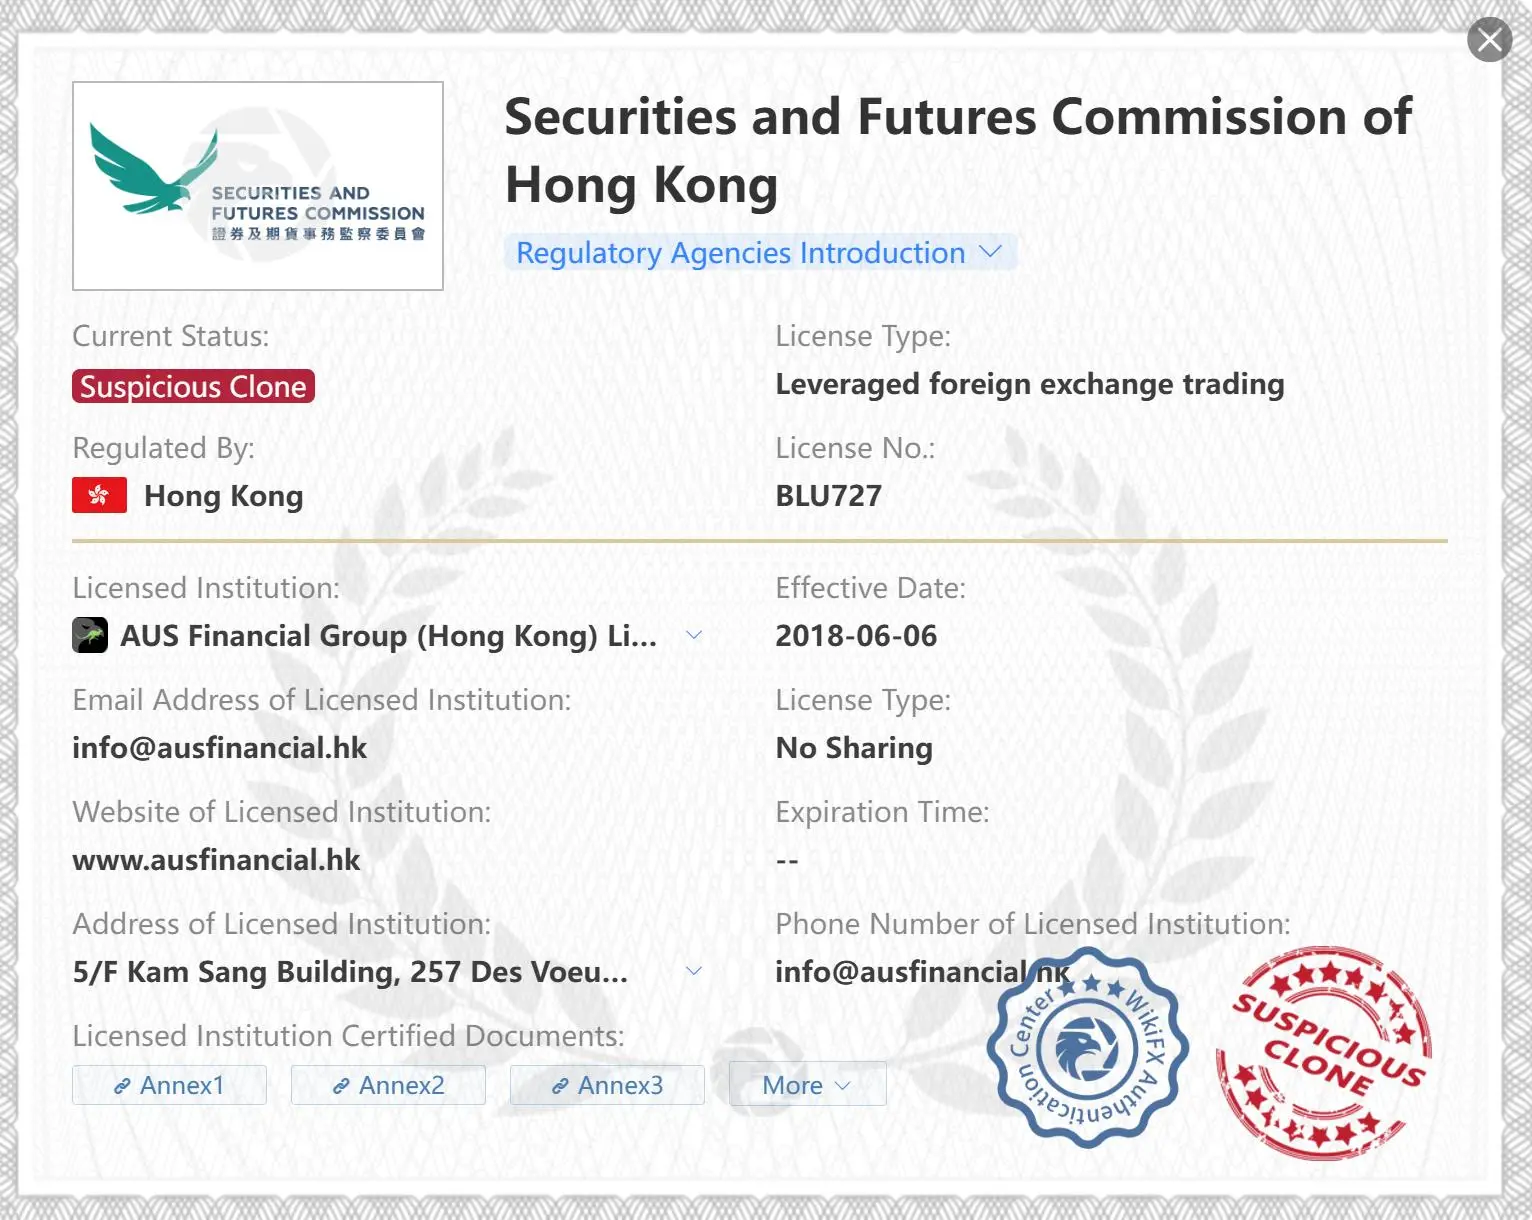Viewport: 1532px width, 1220px height.
Task: Expand the full institution address
Action: point(694,971)
